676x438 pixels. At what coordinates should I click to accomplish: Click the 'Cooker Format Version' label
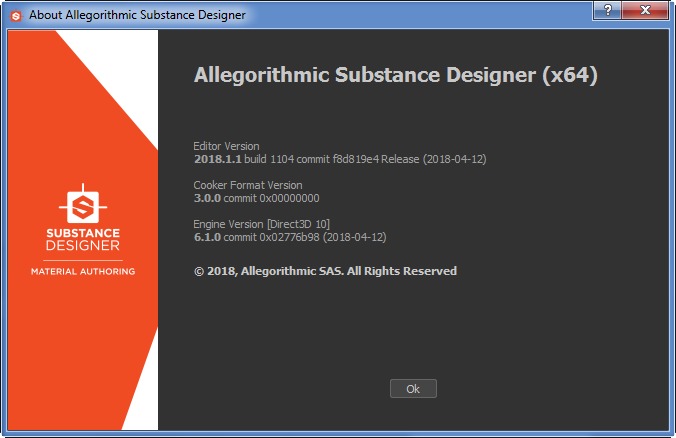pos(248,185)
